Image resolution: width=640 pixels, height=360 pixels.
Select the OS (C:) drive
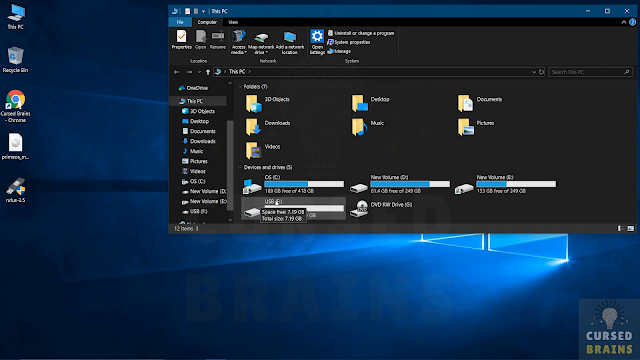click(x=293, y=184)
